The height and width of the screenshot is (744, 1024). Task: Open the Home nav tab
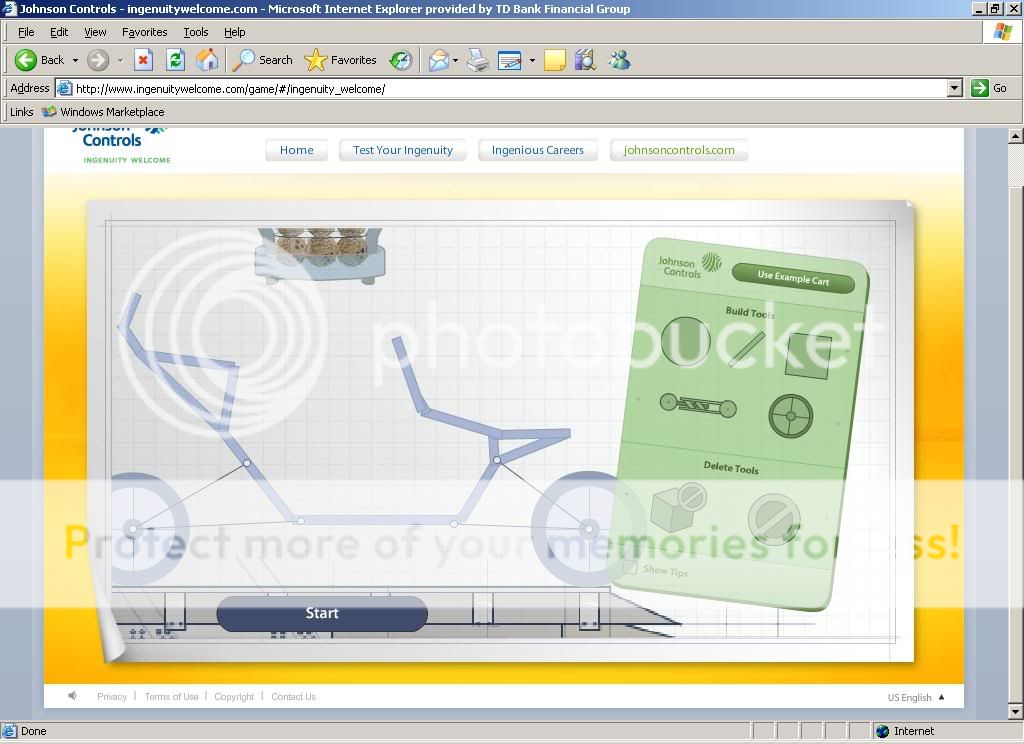tap(296, 150)
